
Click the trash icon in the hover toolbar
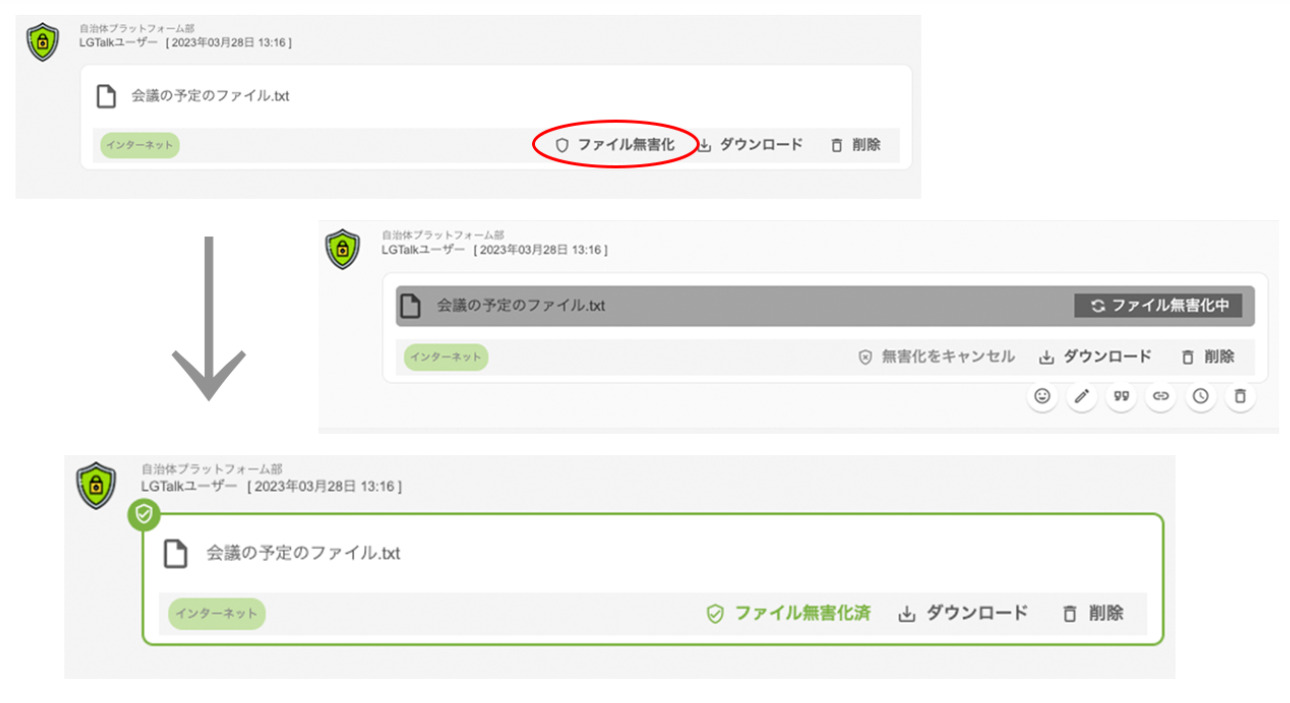click(x=1240, y=397)
